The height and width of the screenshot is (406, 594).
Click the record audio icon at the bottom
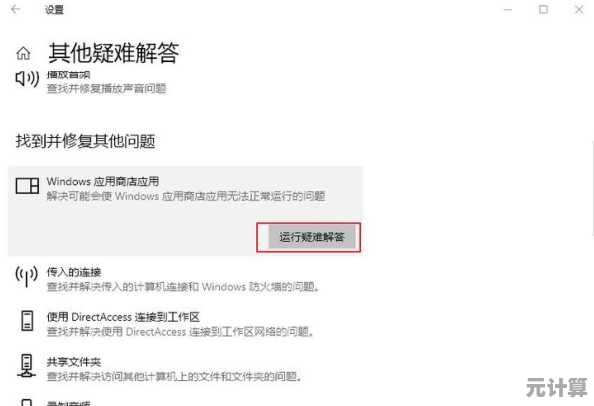tap(27, 402)
